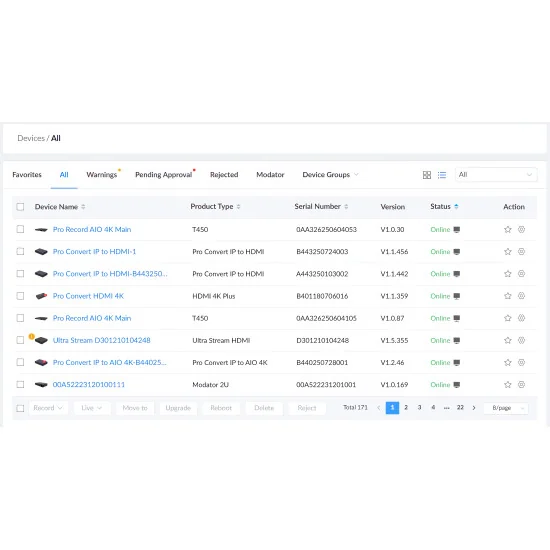The height and width of the screenshot is (550, 550).
Task: Click the Devices breadcrumb
Action: coord(31,138)
